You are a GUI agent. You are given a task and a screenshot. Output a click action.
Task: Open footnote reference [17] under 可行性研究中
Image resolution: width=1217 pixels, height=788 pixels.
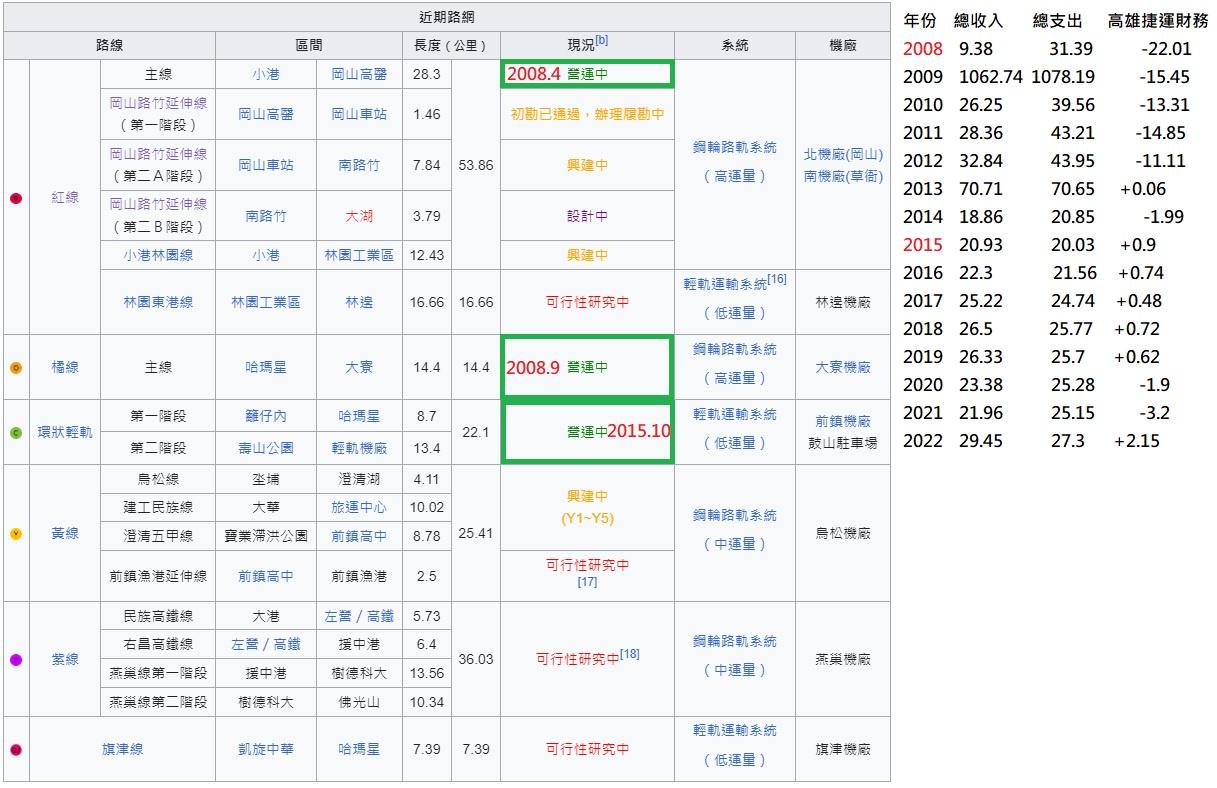587,581
